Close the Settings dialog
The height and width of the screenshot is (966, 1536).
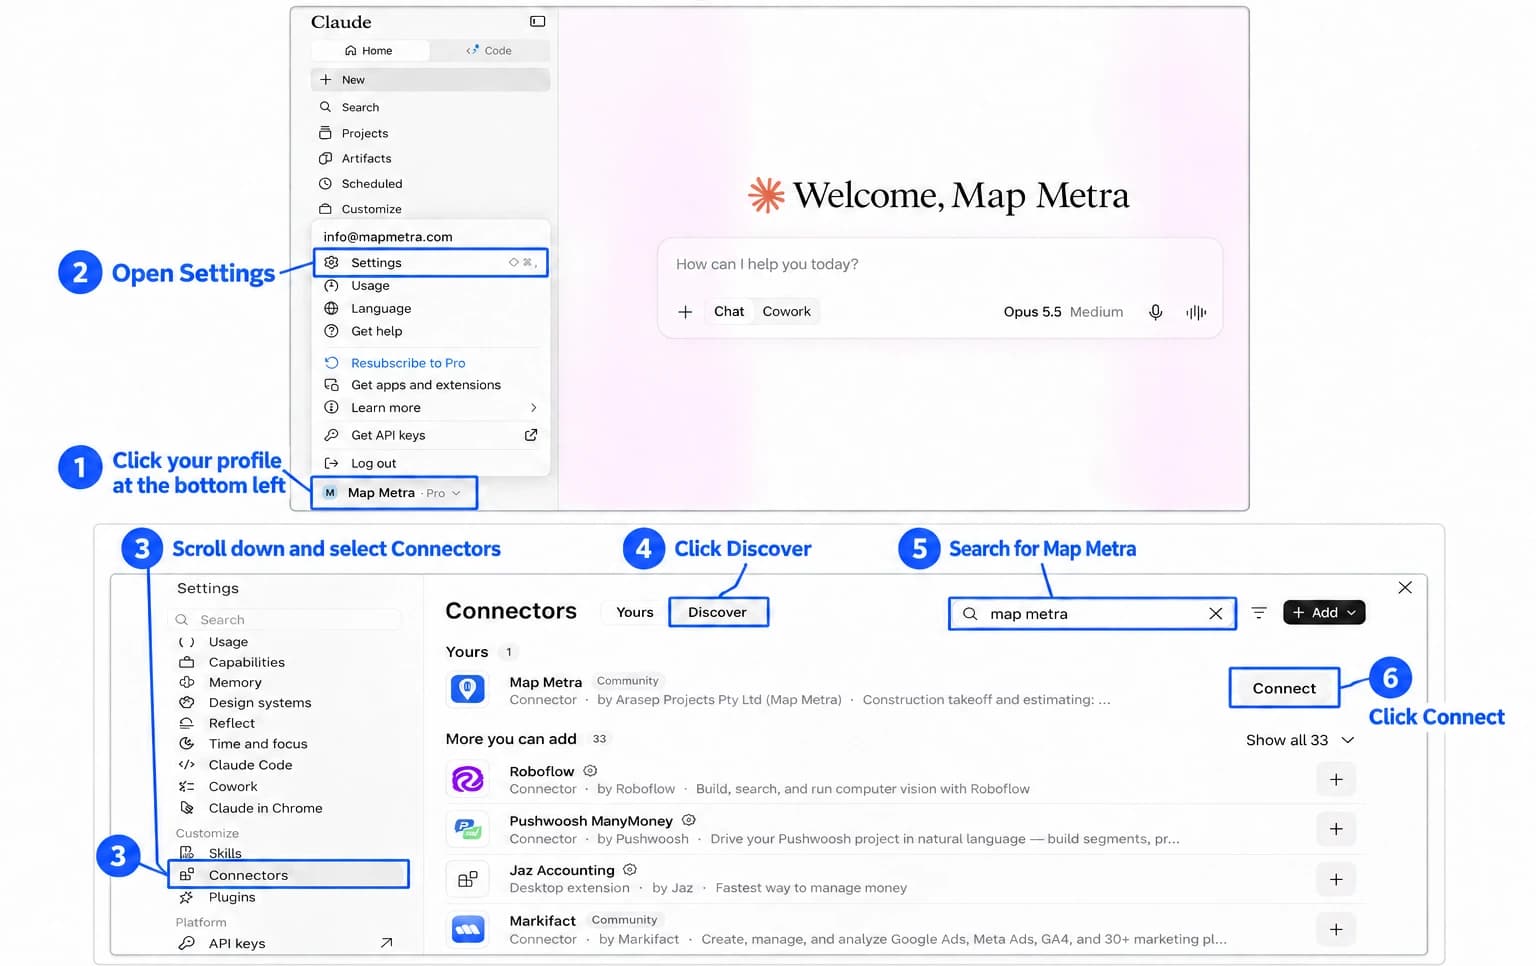point(1405,587)
